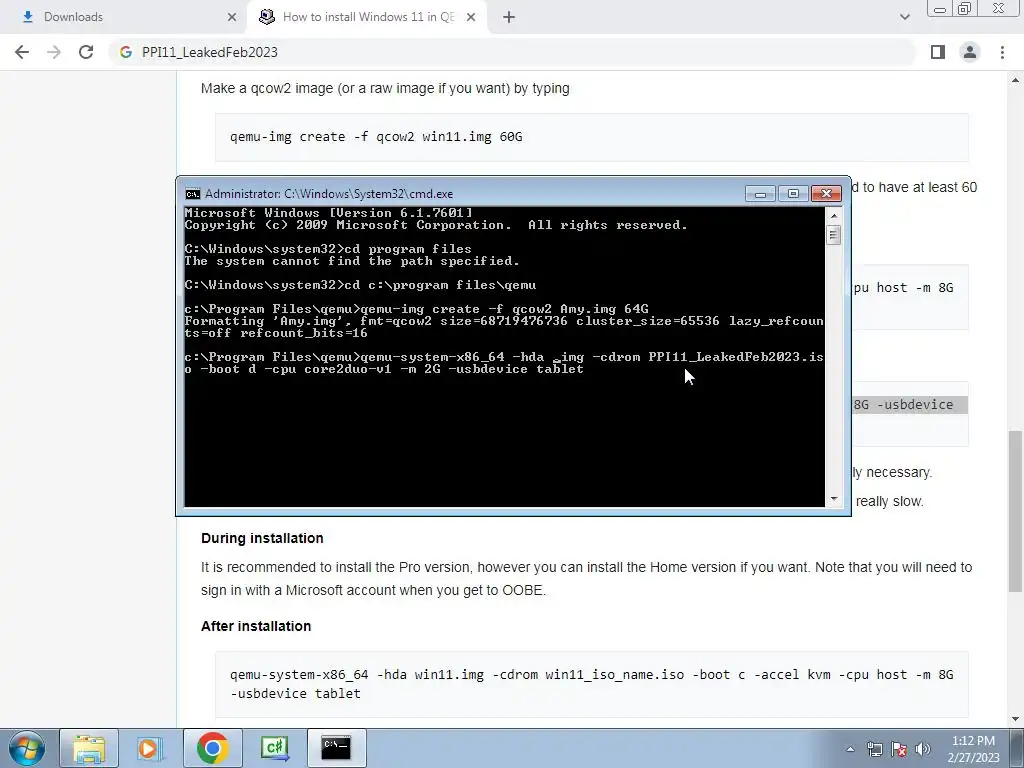Image resolution: width=1024 pixels, height=768 pixels.
Task: Open the clock showing 1:12 PM
Action: click(x=973, y=749)
